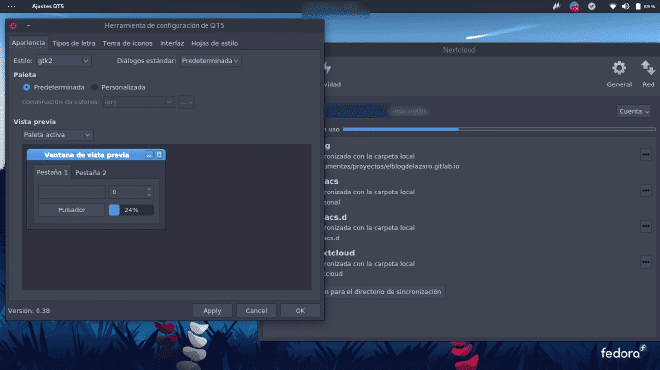
Task: Open Red network settings in Nextcloud
Action: click(648, 74)
